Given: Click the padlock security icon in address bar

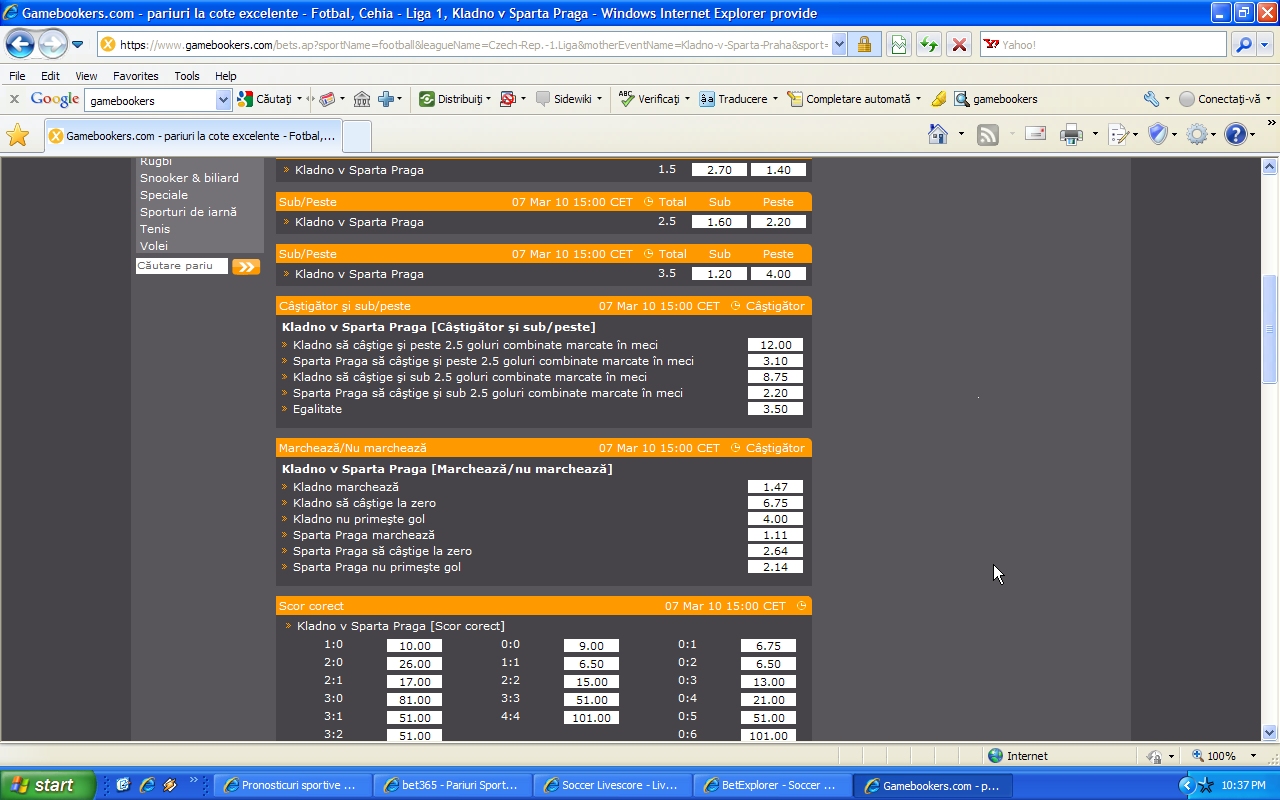Looking at the screenshot, I should (864, 45).
